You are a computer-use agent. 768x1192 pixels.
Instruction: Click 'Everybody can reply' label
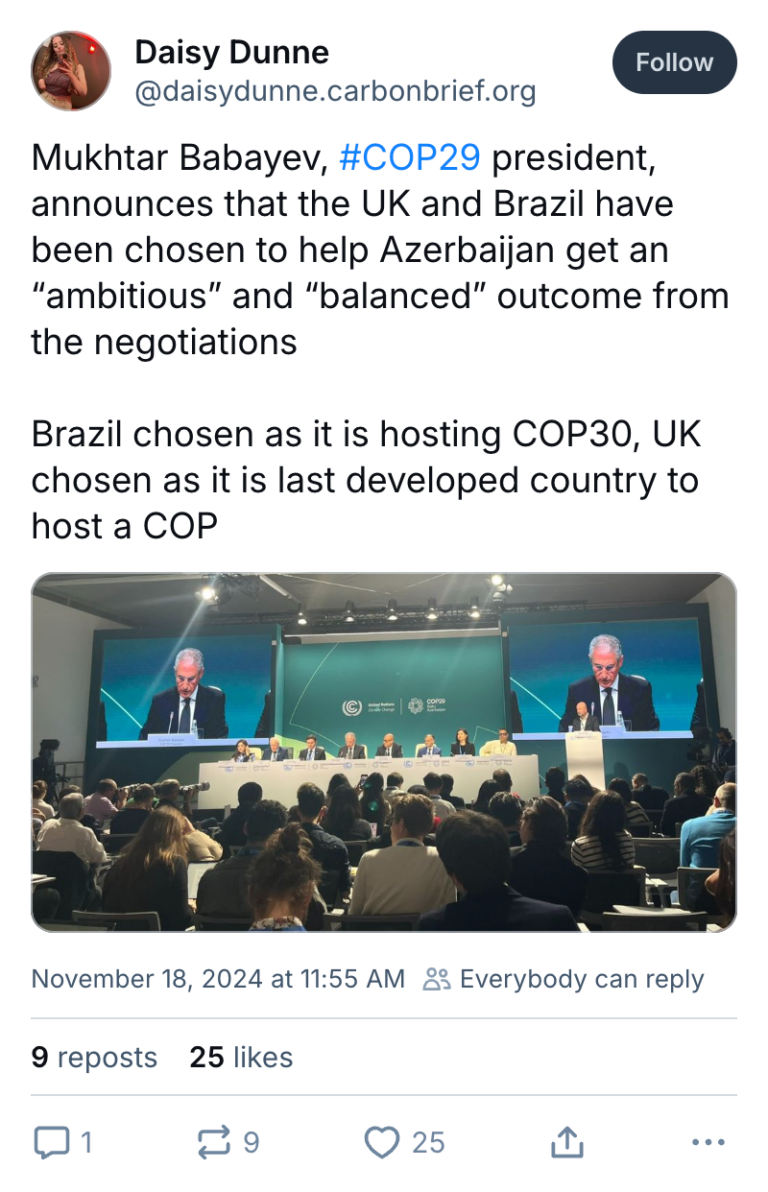[580, 979]
